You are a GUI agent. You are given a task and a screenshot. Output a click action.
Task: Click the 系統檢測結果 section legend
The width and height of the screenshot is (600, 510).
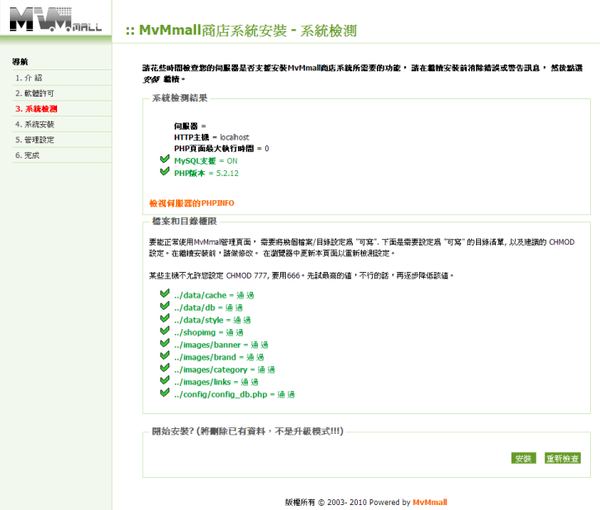coord(180,98)
